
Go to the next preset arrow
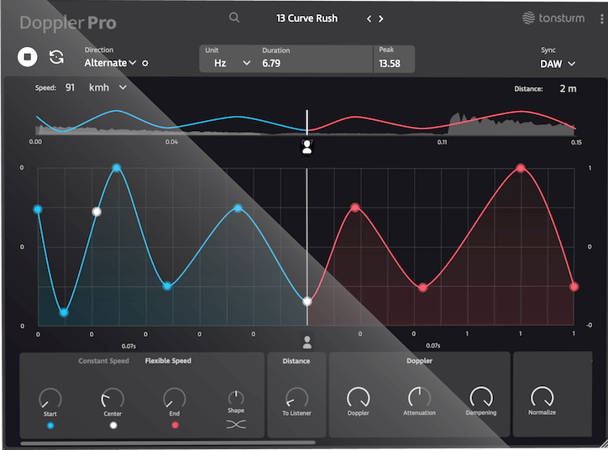(x=381, y=18)
